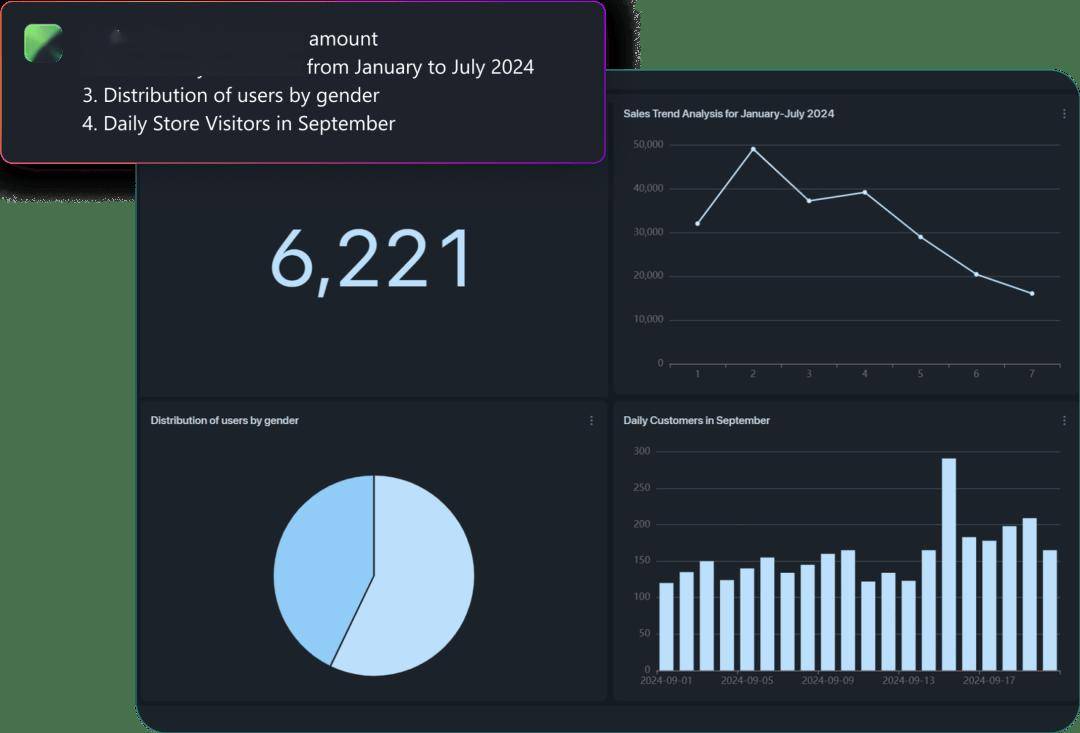Select the month 3 data point on sales line
The image size is (1080, 733).
click(x=809, y=200)
